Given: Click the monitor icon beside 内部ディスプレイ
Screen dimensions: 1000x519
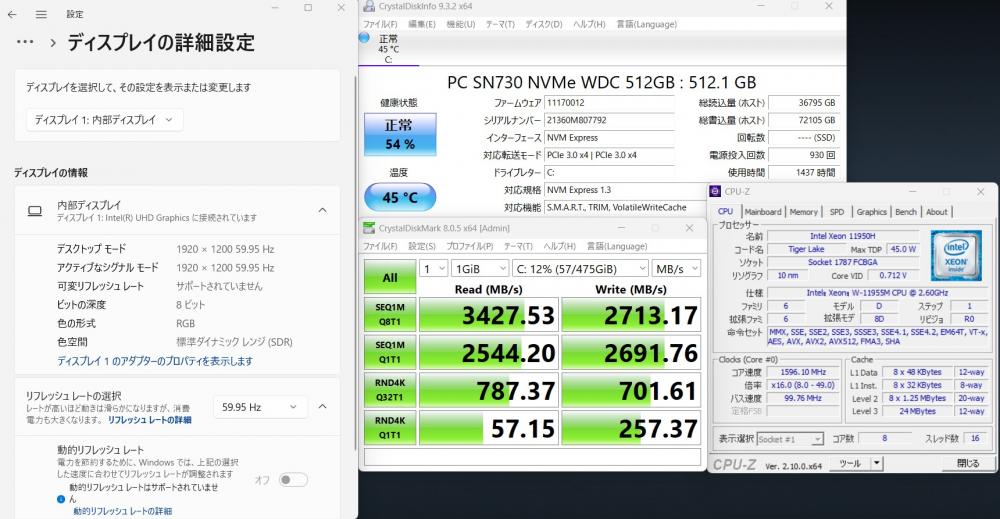Looking at the screenshot, I should (x=35, y=211).
